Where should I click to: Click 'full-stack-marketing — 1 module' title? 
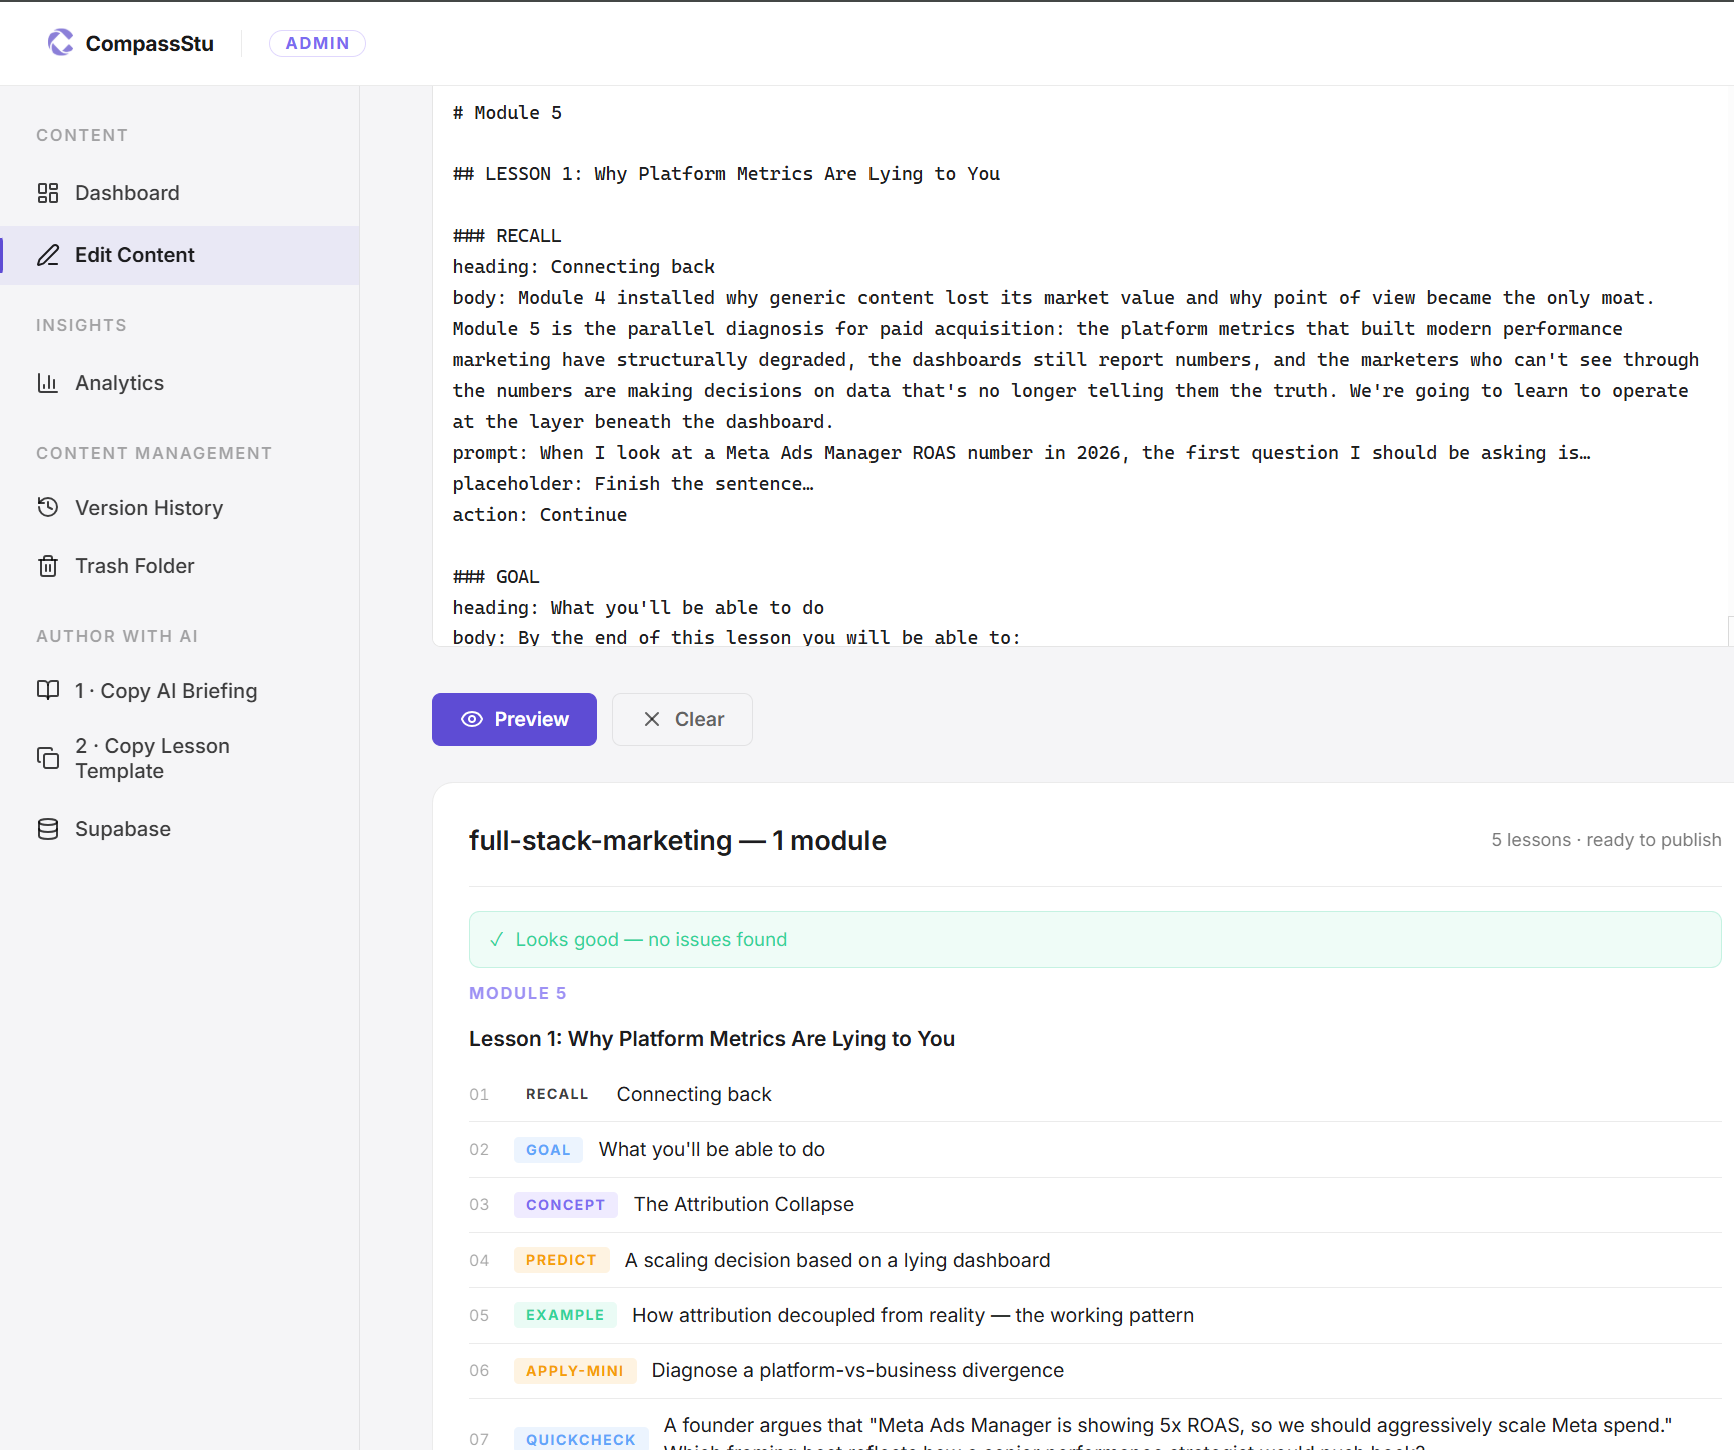pyautogui.click(x=677, y=841)
